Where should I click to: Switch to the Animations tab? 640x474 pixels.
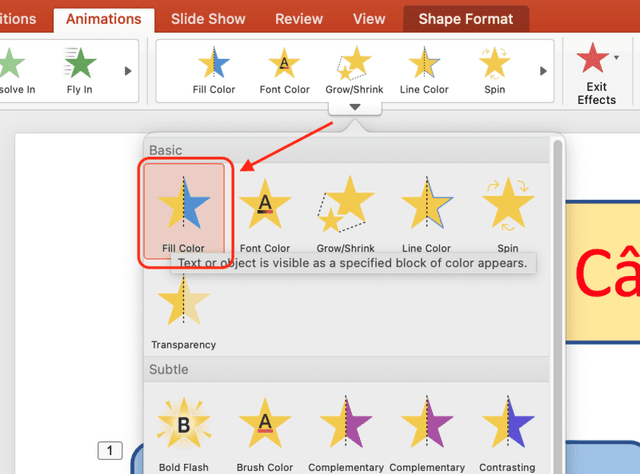104,19
